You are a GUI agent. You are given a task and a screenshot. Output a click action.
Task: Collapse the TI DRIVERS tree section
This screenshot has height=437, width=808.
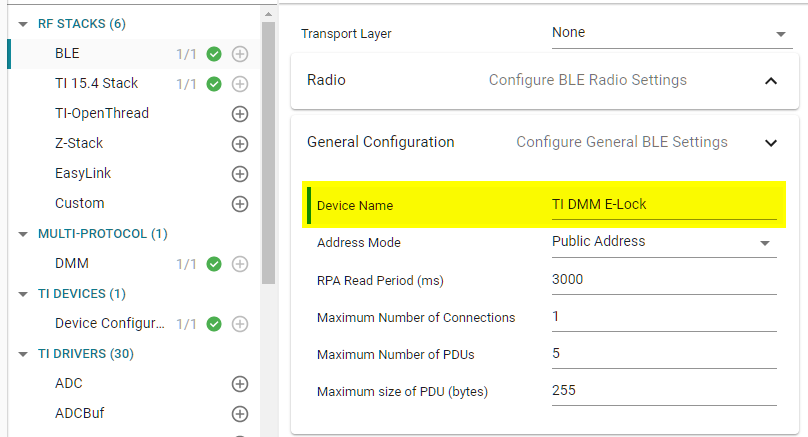pos(23,354)
